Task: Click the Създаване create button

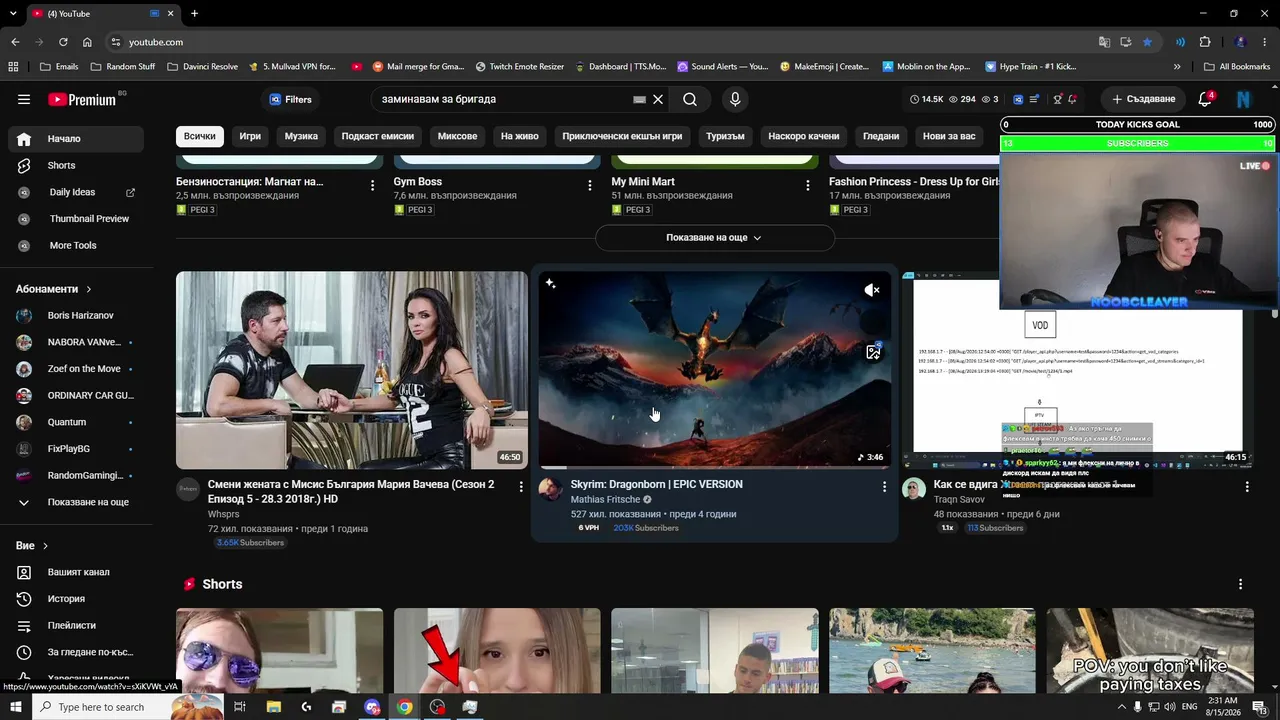Action: point(1143,99)
